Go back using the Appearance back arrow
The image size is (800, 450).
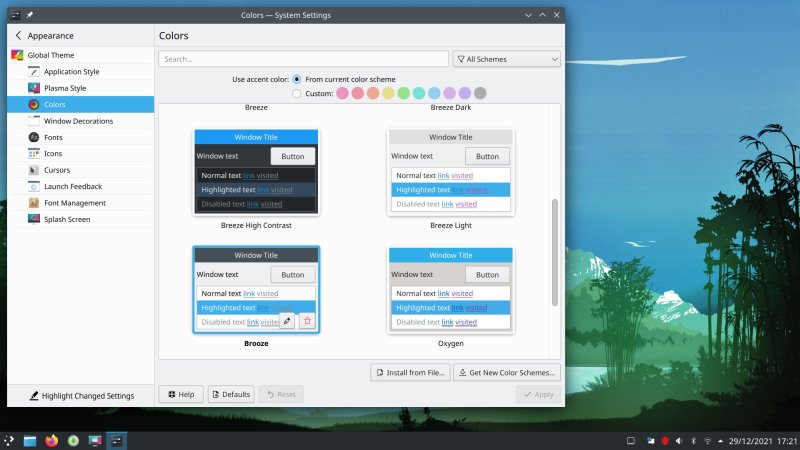pyautogui.click(x=18, y=35)
